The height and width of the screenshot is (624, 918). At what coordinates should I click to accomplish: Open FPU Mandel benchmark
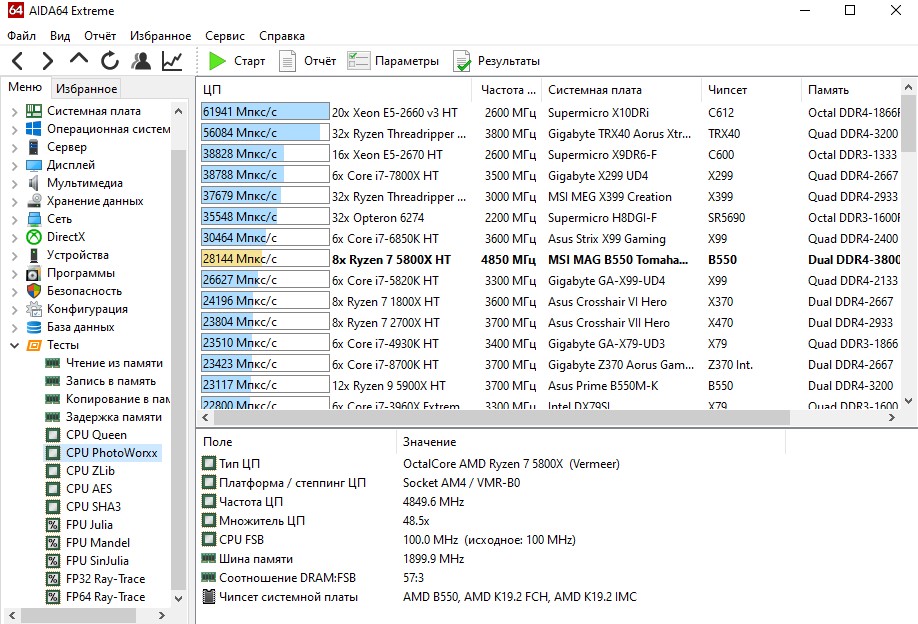98,543
